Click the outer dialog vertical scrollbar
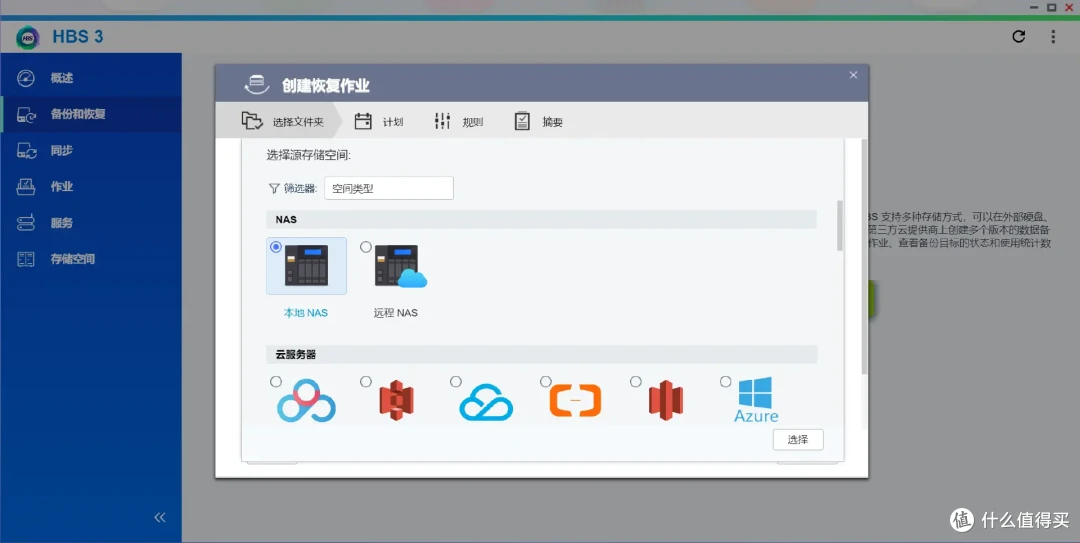Image resolution: width=1080 pixels, height=543 pixels. pos(864,256)
